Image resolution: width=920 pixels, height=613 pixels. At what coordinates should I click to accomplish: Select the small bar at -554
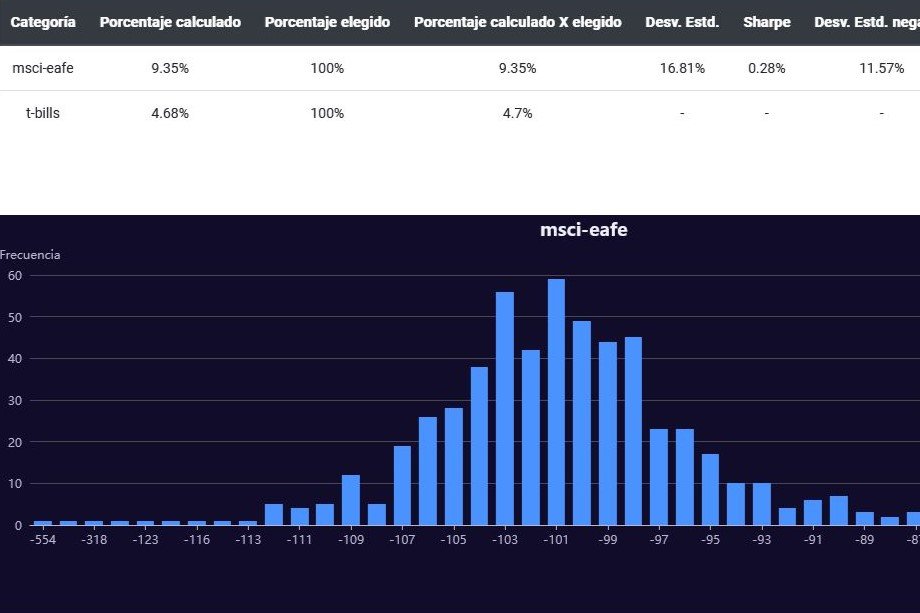43,522
